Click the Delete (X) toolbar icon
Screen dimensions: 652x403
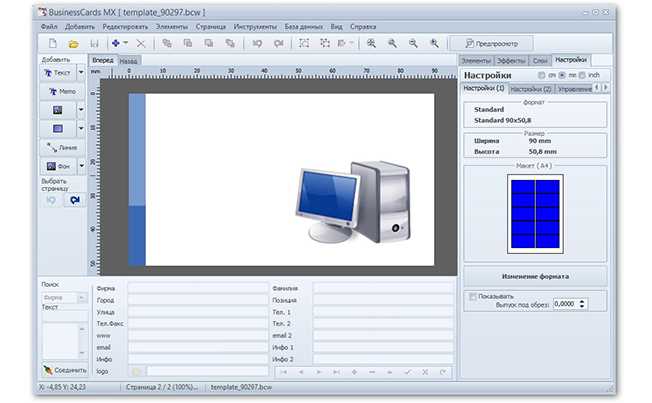click(x=141, y=44)
